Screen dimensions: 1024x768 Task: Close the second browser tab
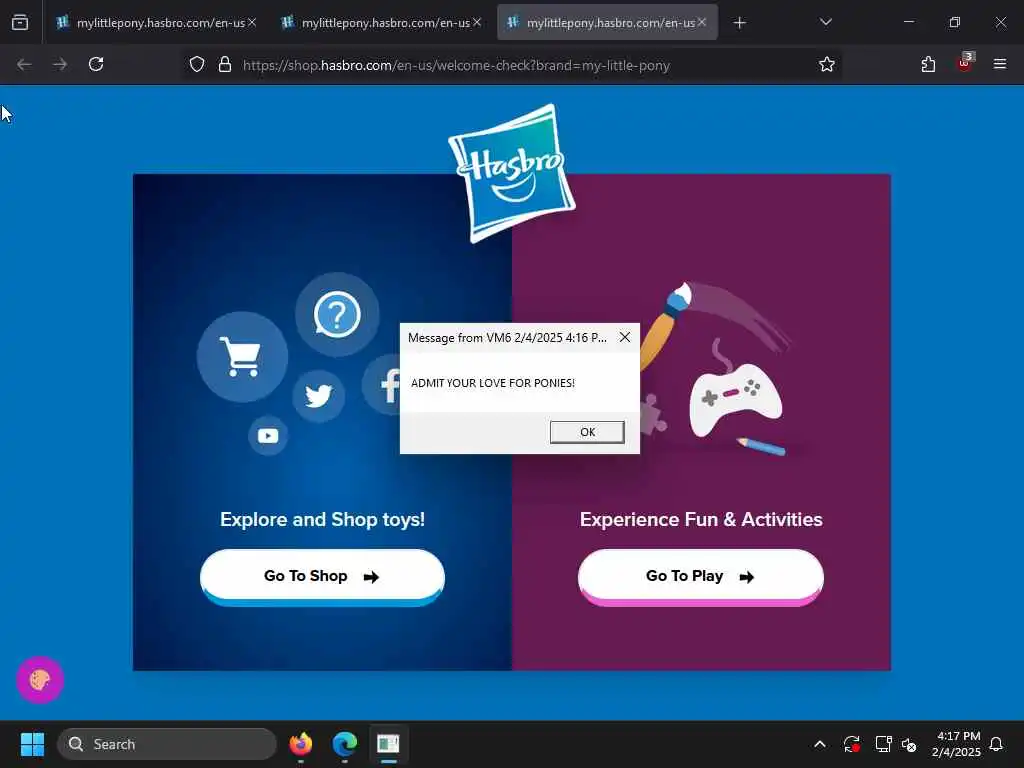click(x=477, y=22)
